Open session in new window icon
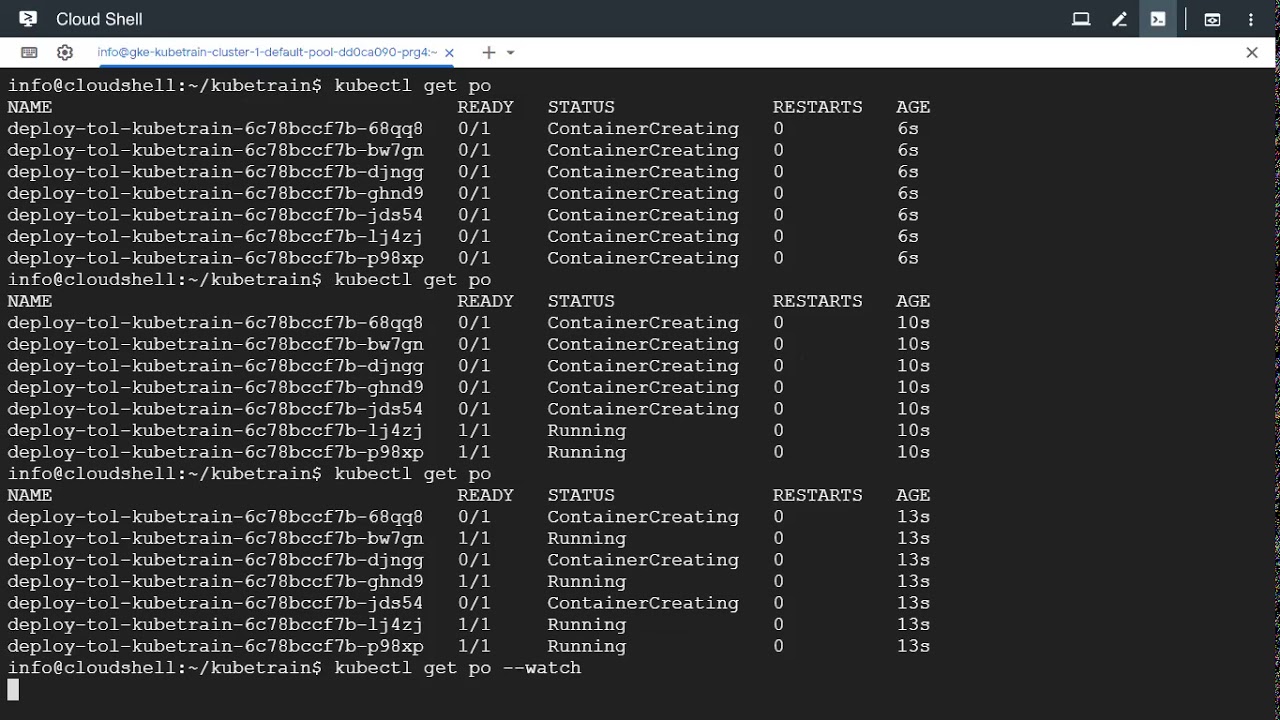 tap(1212, 19)
